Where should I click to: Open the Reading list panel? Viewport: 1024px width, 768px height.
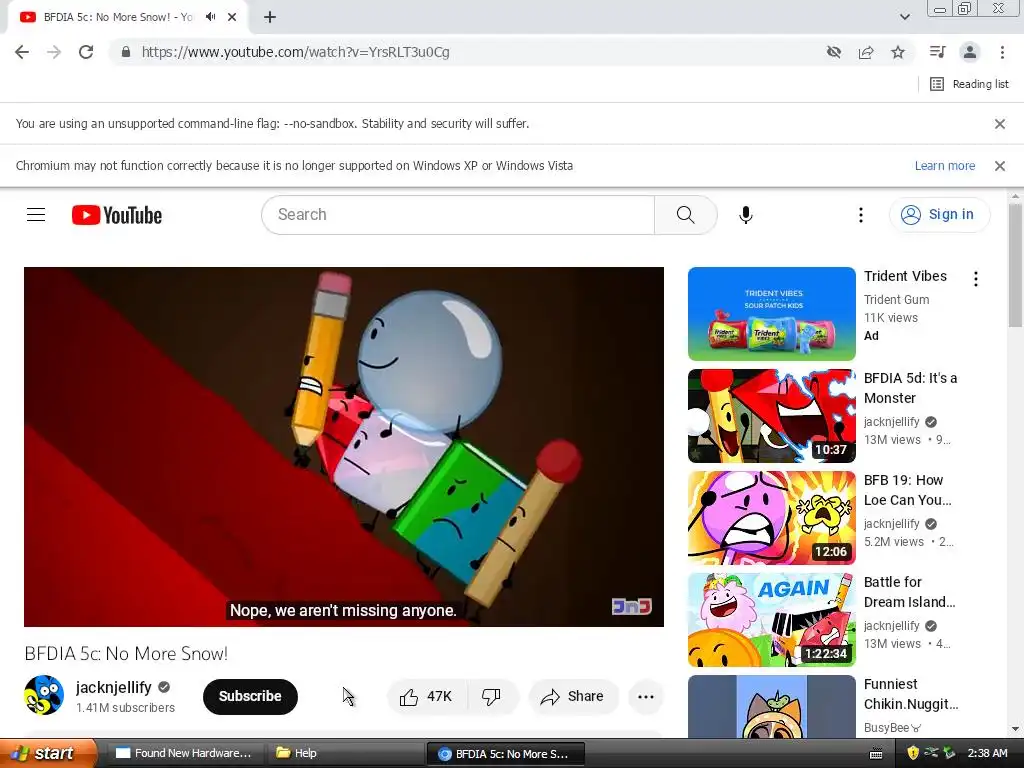point(969,84)
